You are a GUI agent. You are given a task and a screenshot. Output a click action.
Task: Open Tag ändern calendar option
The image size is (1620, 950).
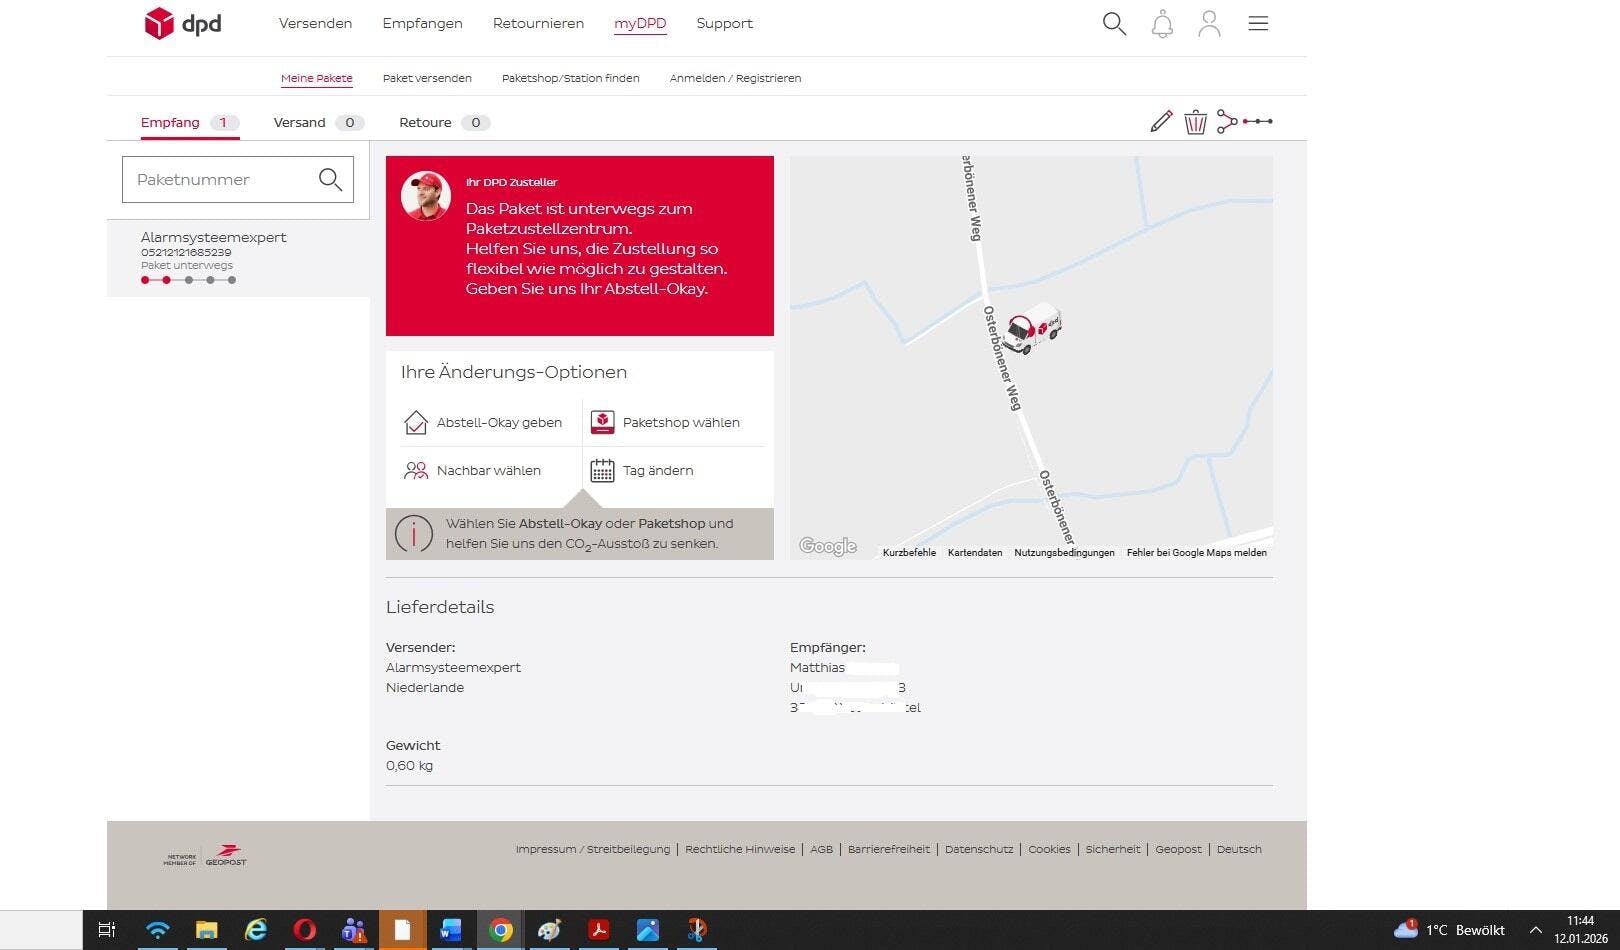642,471
